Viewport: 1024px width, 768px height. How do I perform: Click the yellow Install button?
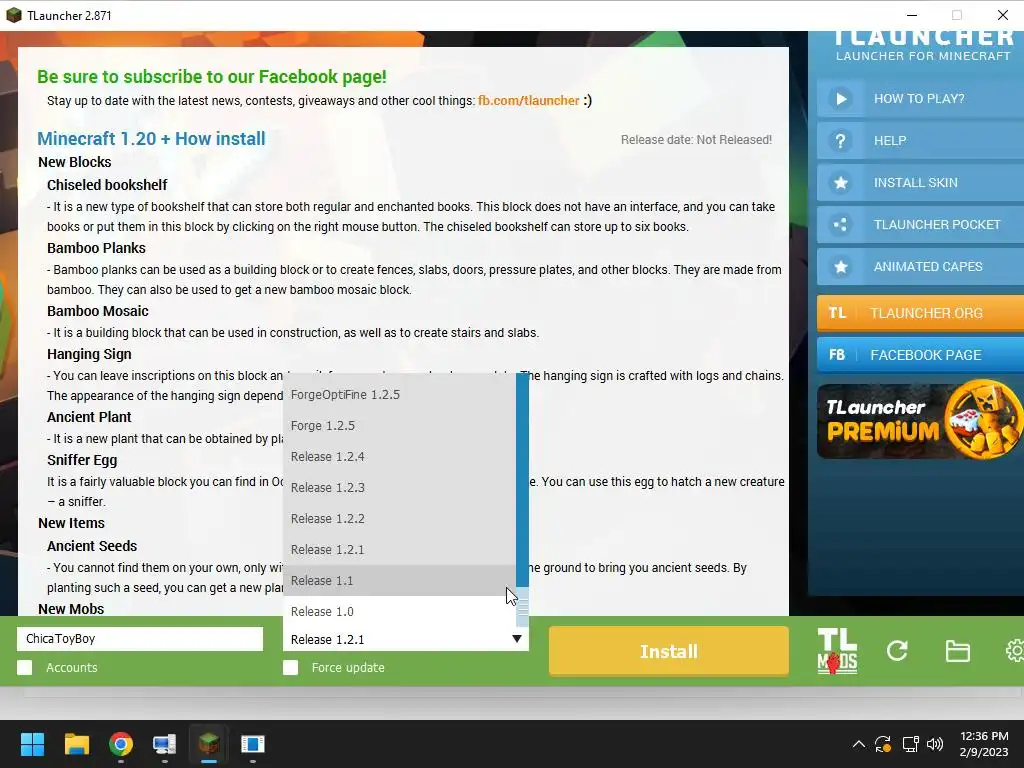(669, 651)
